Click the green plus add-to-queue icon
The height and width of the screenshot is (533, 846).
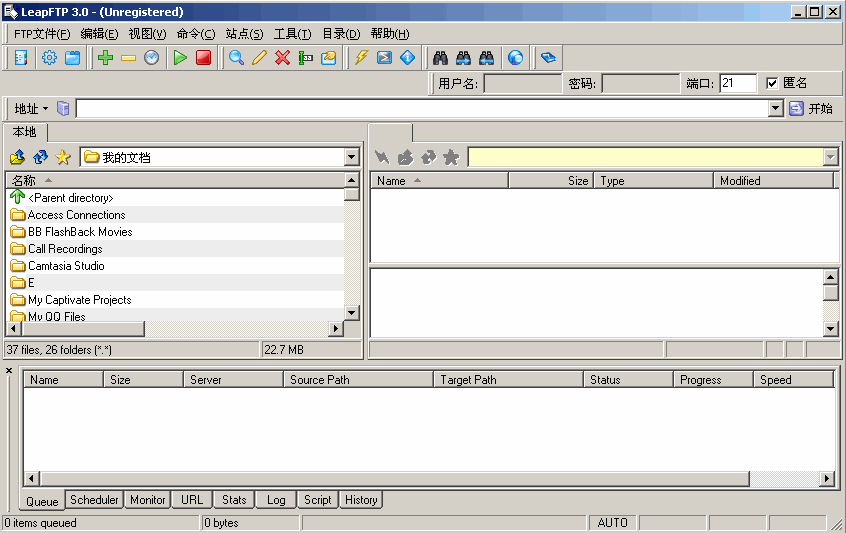tap(105, 58)
